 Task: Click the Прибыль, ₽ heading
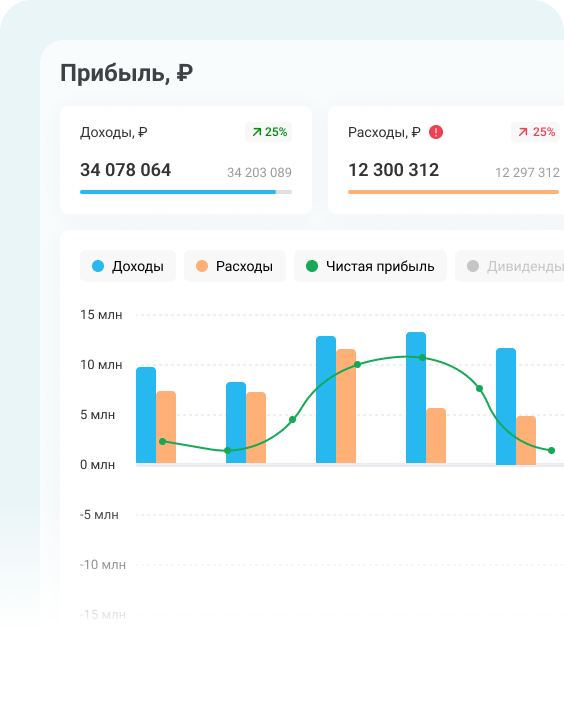point(126,73)
